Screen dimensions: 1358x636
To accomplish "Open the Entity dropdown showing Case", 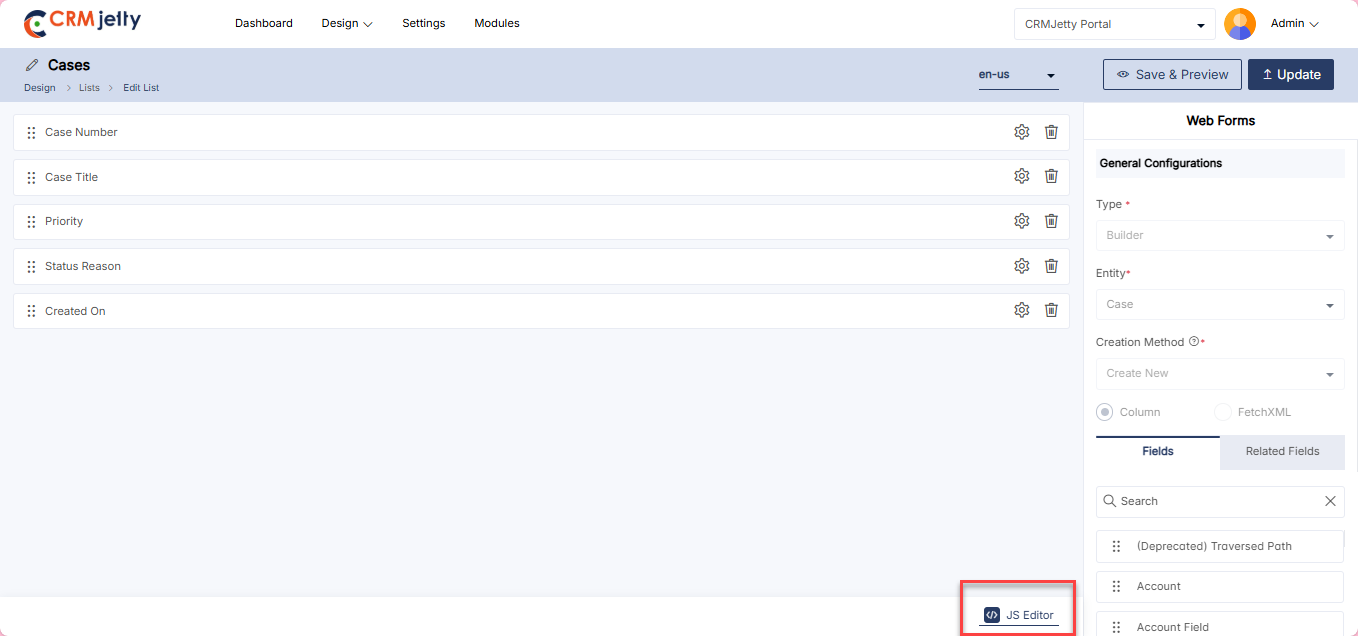I will click(1219, 305).
